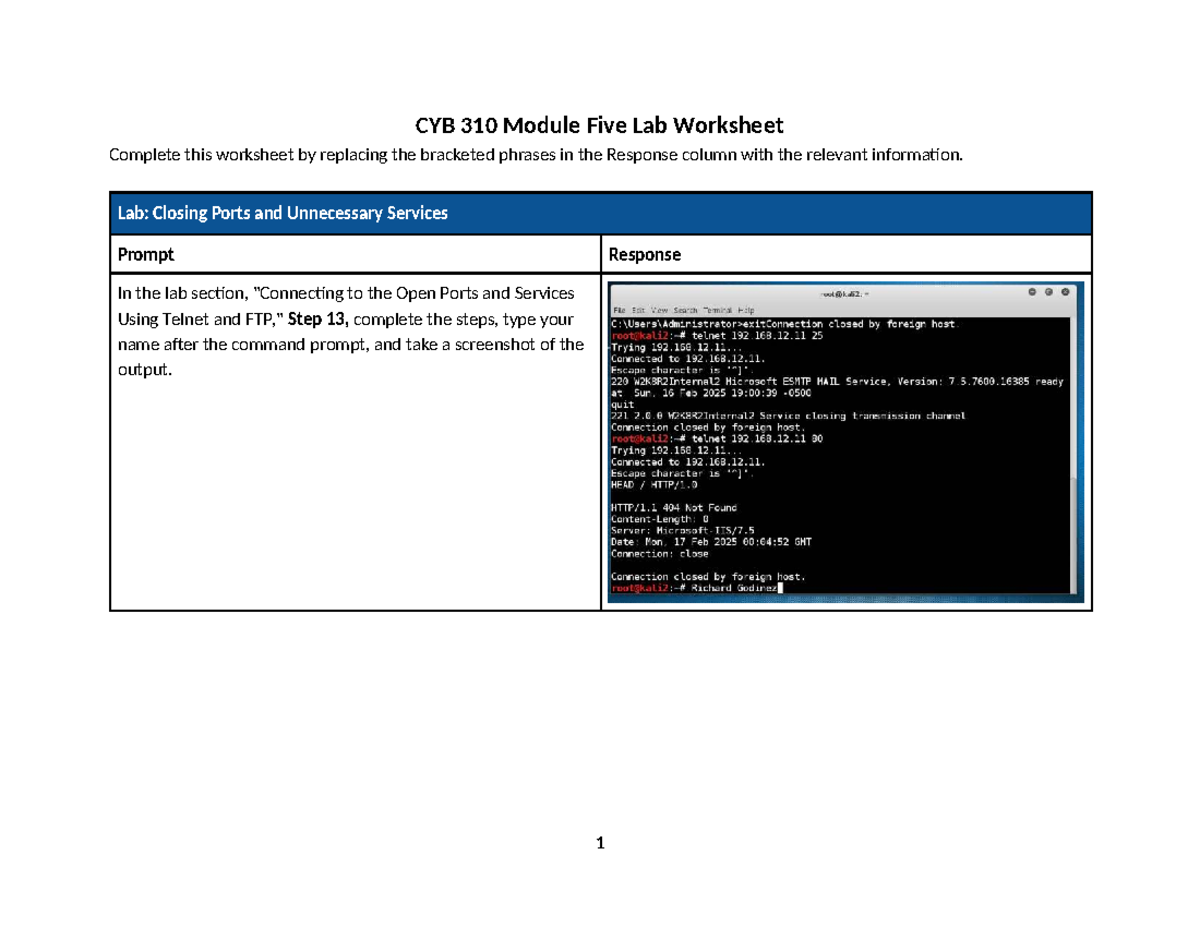
Task: Click the root@kali2 title bar
Action: tap(845, 291)
